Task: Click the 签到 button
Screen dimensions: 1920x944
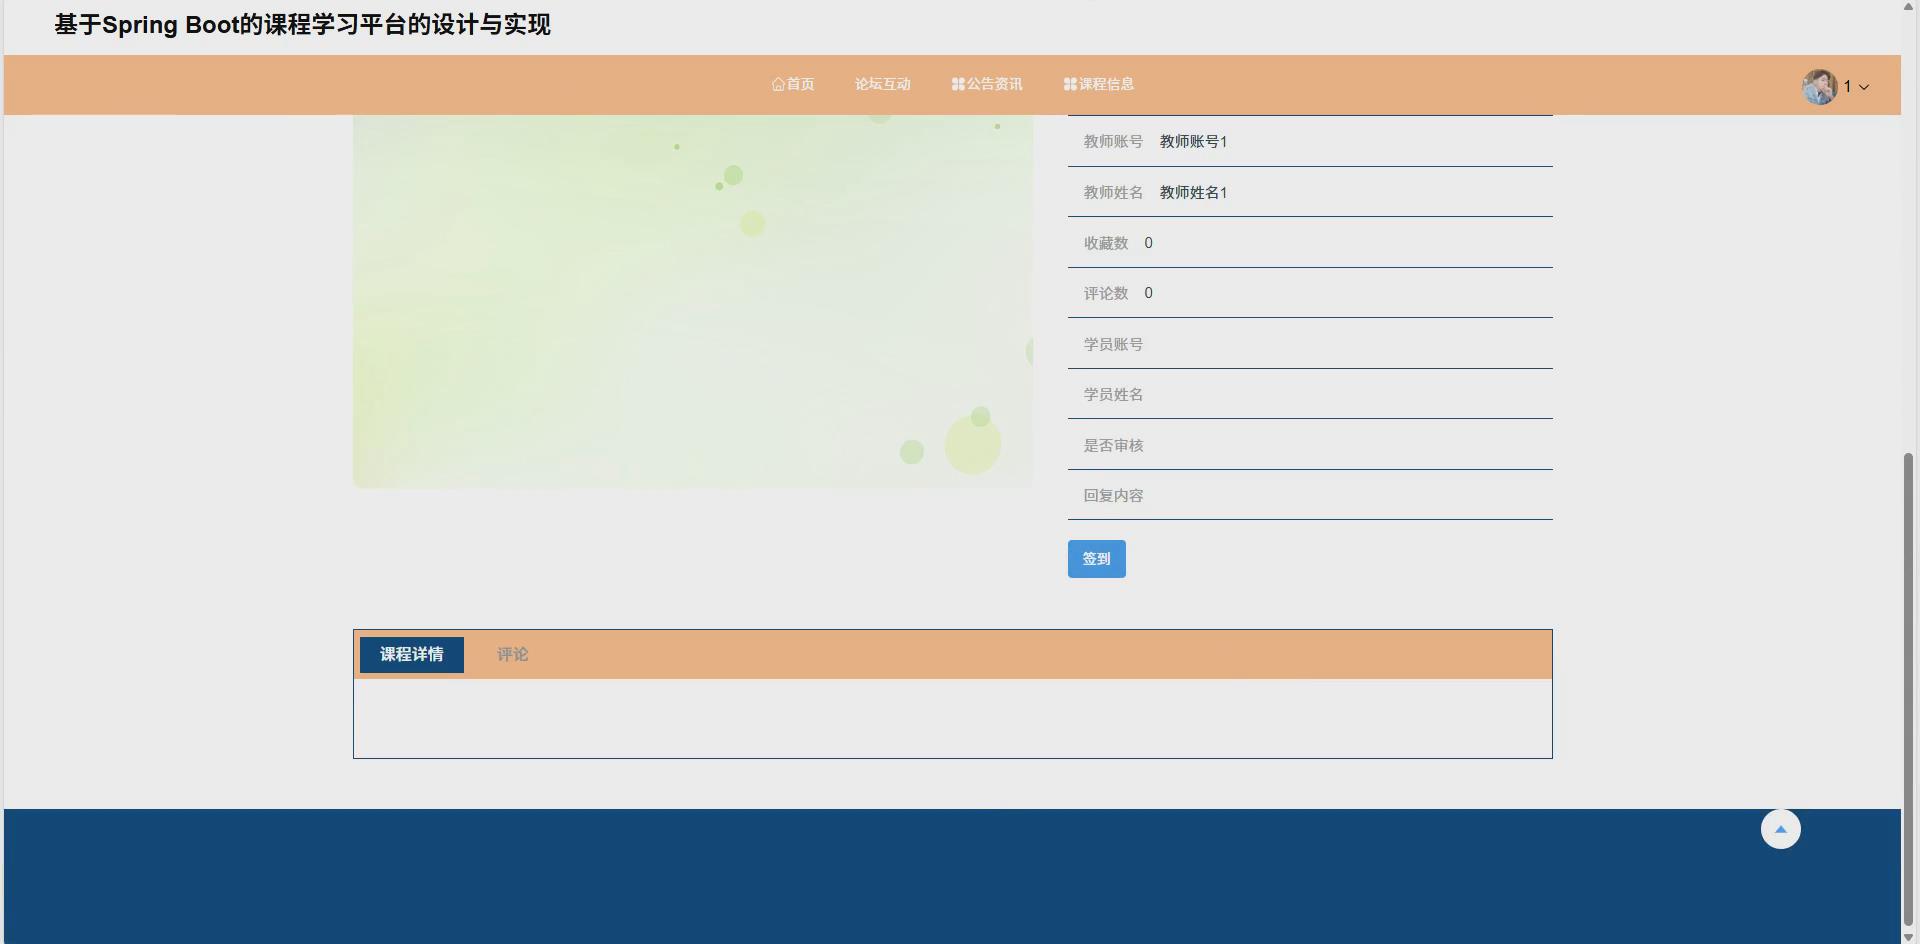Action: [x=1096, y=558]
